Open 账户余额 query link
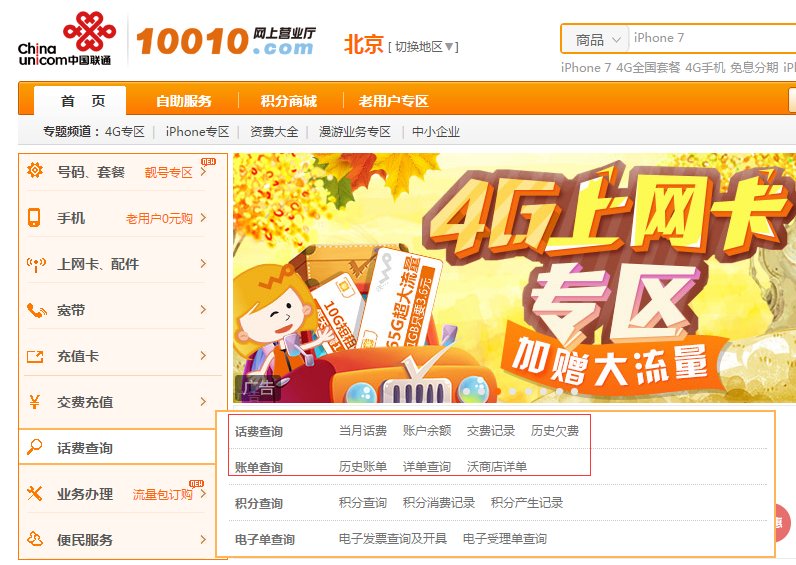The width and height of the screenshot is (796, 565). coord(427,431)
